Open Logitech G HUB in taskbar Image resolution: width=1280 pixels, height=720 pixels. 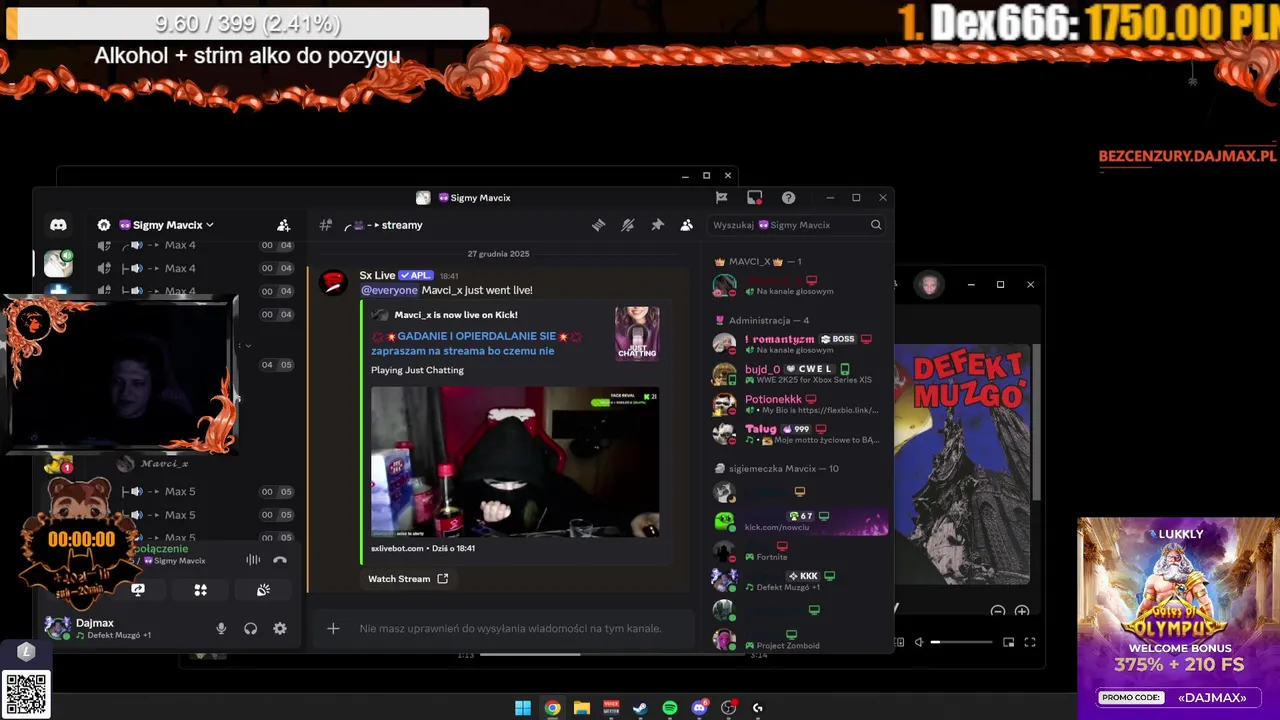pos(758,708)
